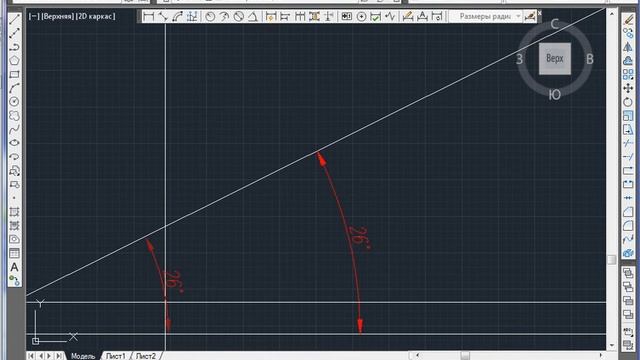Open the [Верхняя] view controls menu

58,16
